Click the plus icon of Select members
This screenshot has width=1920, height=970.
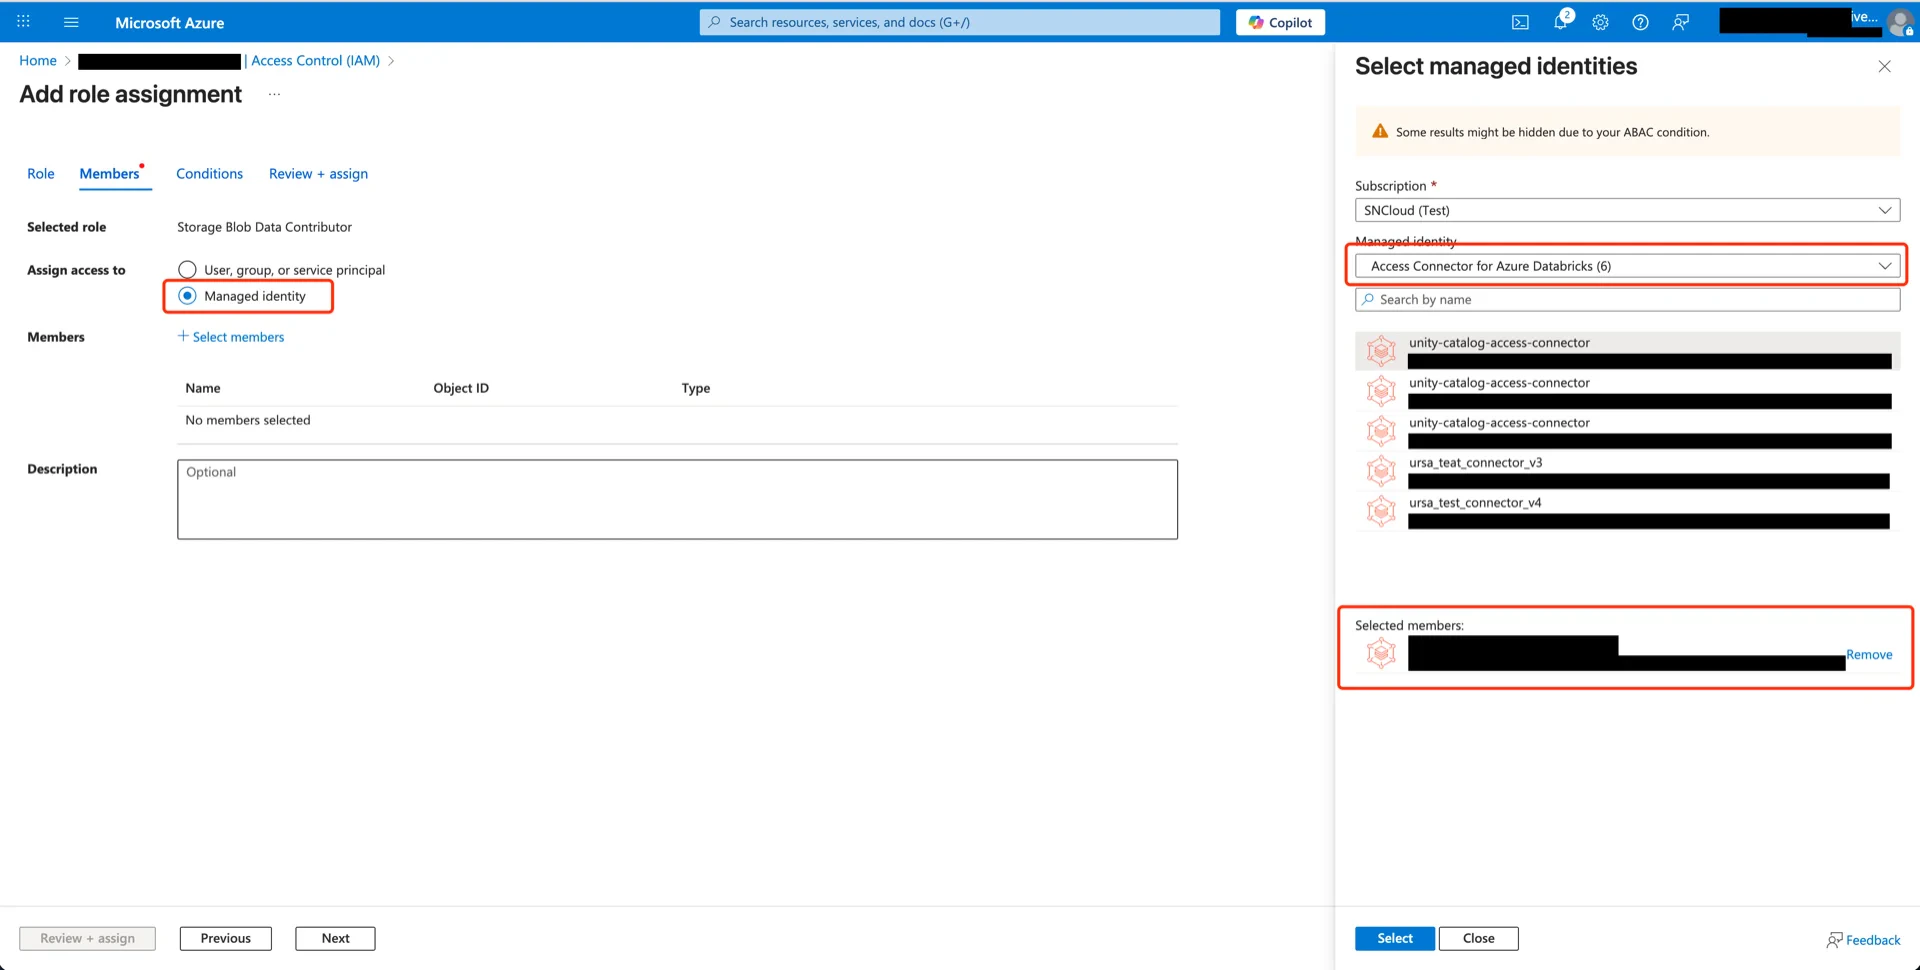(x=183, y=336)
